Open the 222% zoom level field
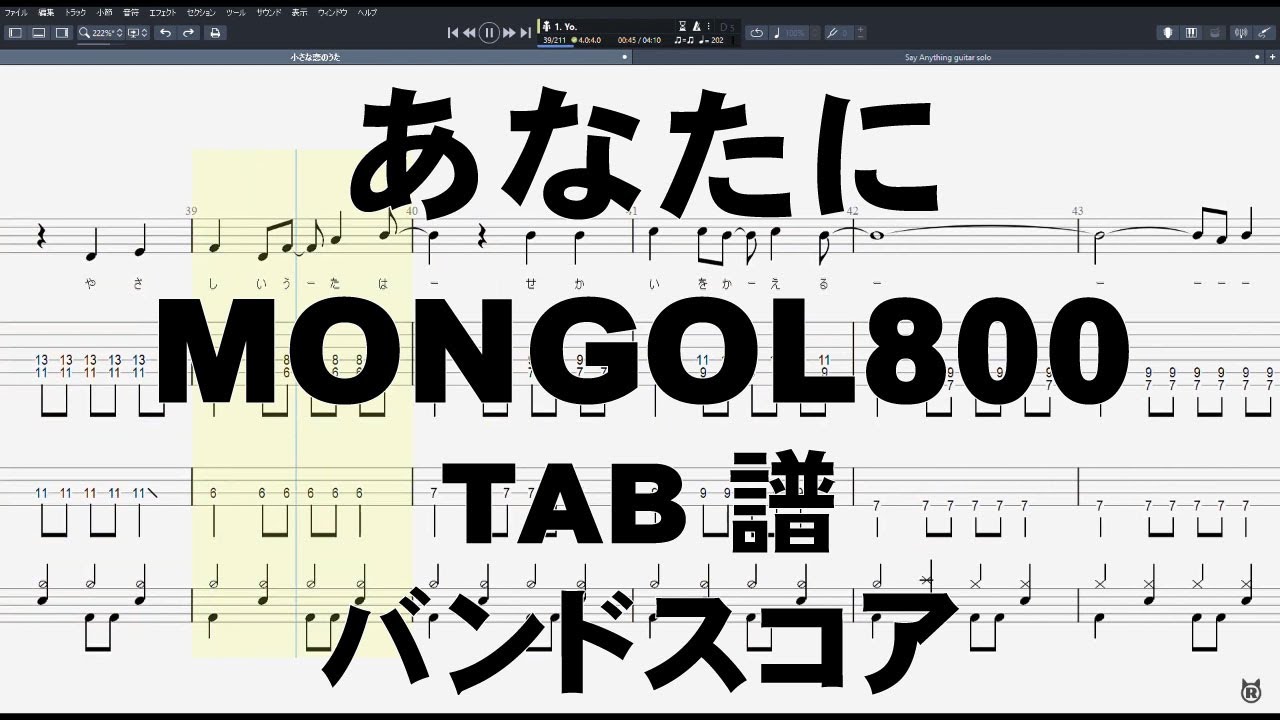1280x720 pixels. click(102, 33)
